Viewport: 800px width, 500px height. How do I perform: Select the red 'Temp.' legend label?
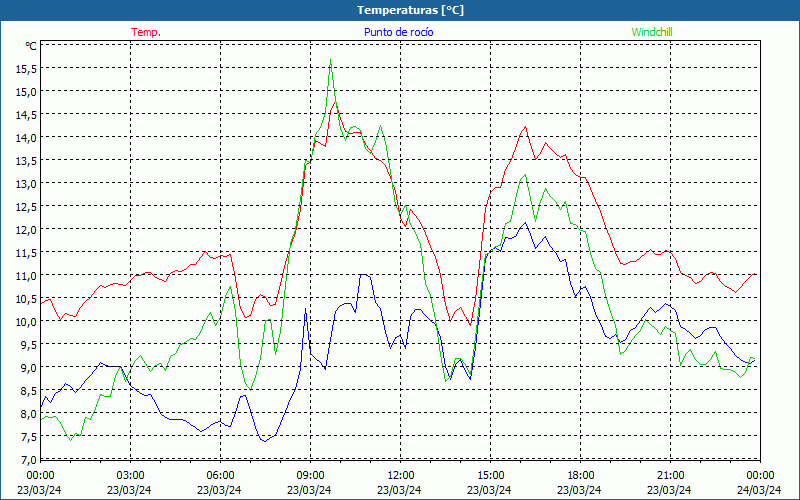[146, 32]
